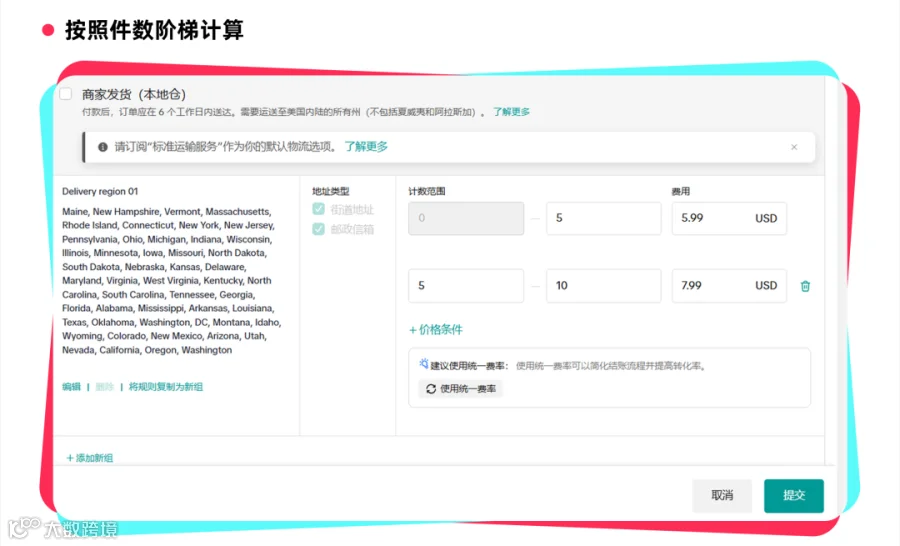This screenshot has width=900, height=546.
Task: Click the 按照件数阶梯计算 title text
Action: tap(154, 30)
